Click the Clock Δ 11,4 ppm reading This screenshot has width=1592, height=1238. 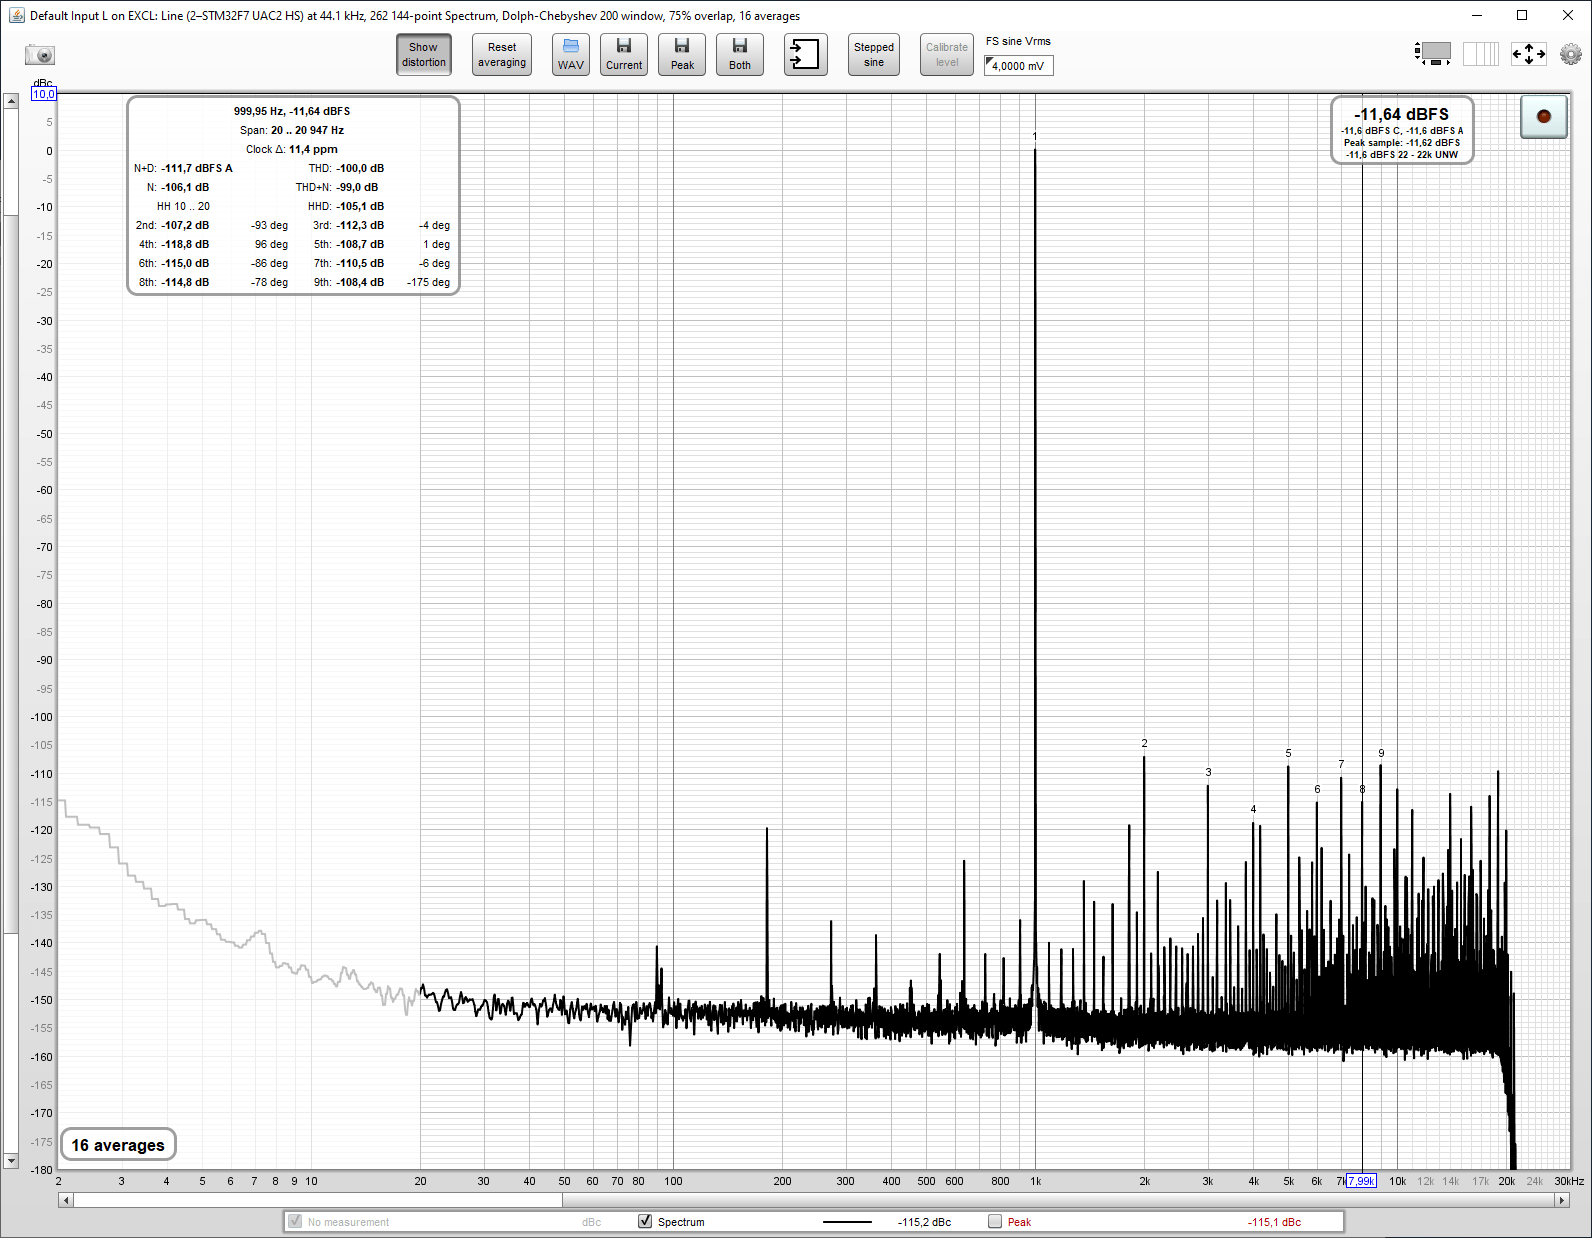pos(292,149)
